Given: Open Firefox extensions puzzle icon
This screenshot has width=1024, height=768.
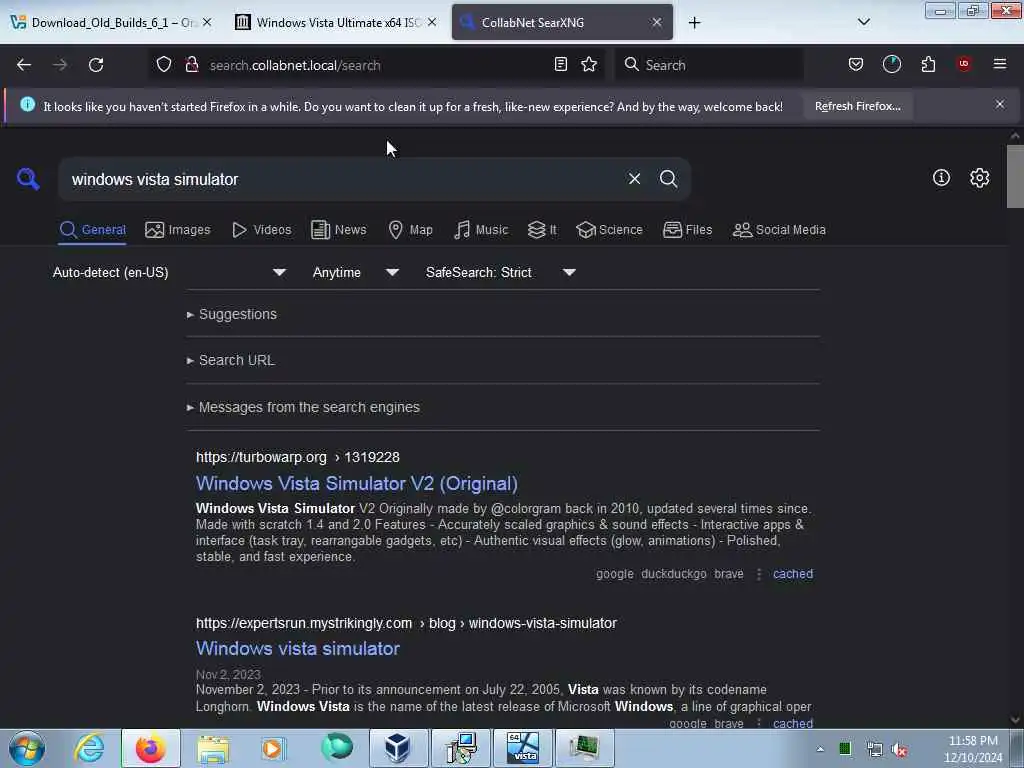Looking at the screenshot, I should [x=928, y=64].
